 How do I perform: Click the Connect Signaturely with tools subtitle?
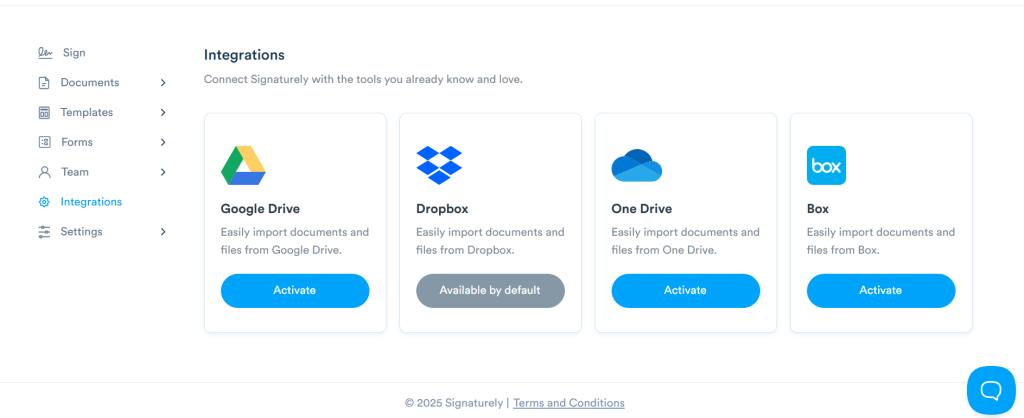tap(364, 80)
